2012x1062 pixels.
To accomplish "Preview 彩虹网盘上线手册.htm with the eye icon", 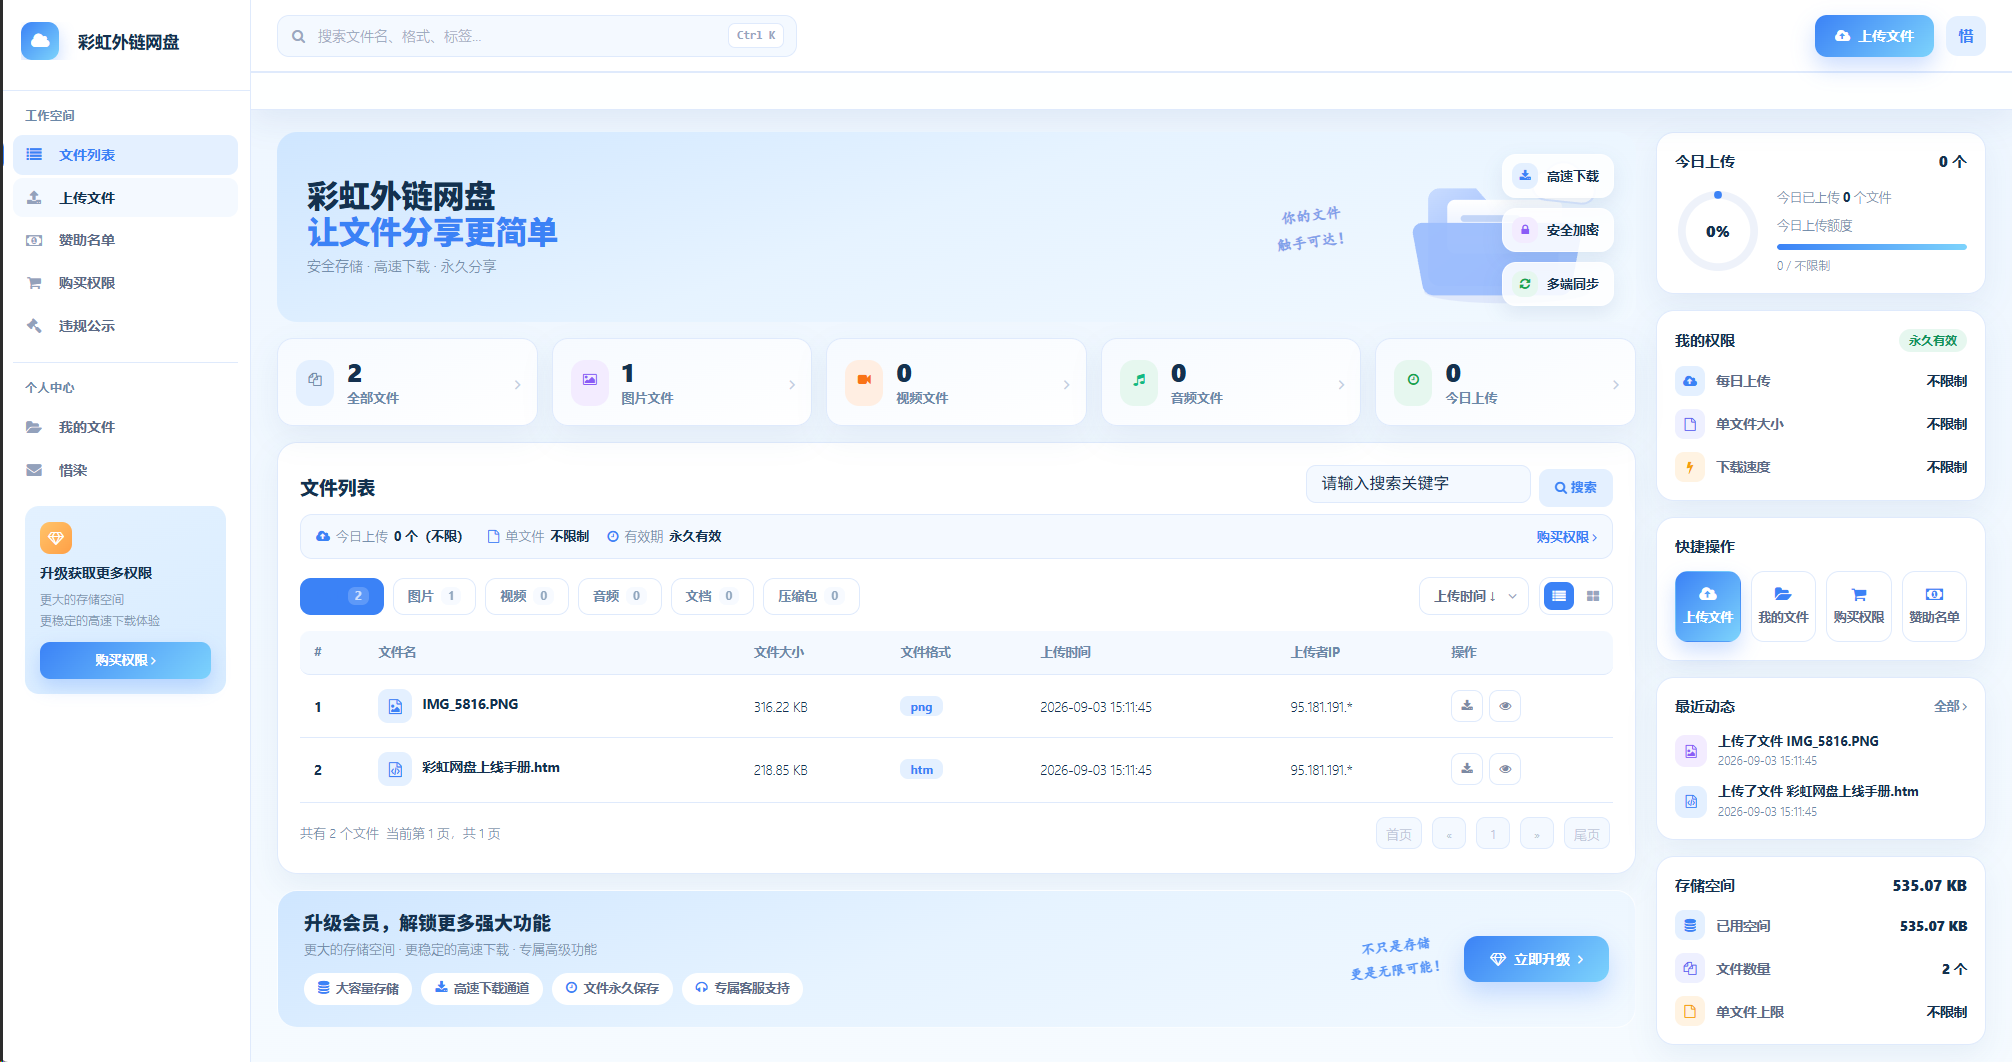I will [1505, 769].
